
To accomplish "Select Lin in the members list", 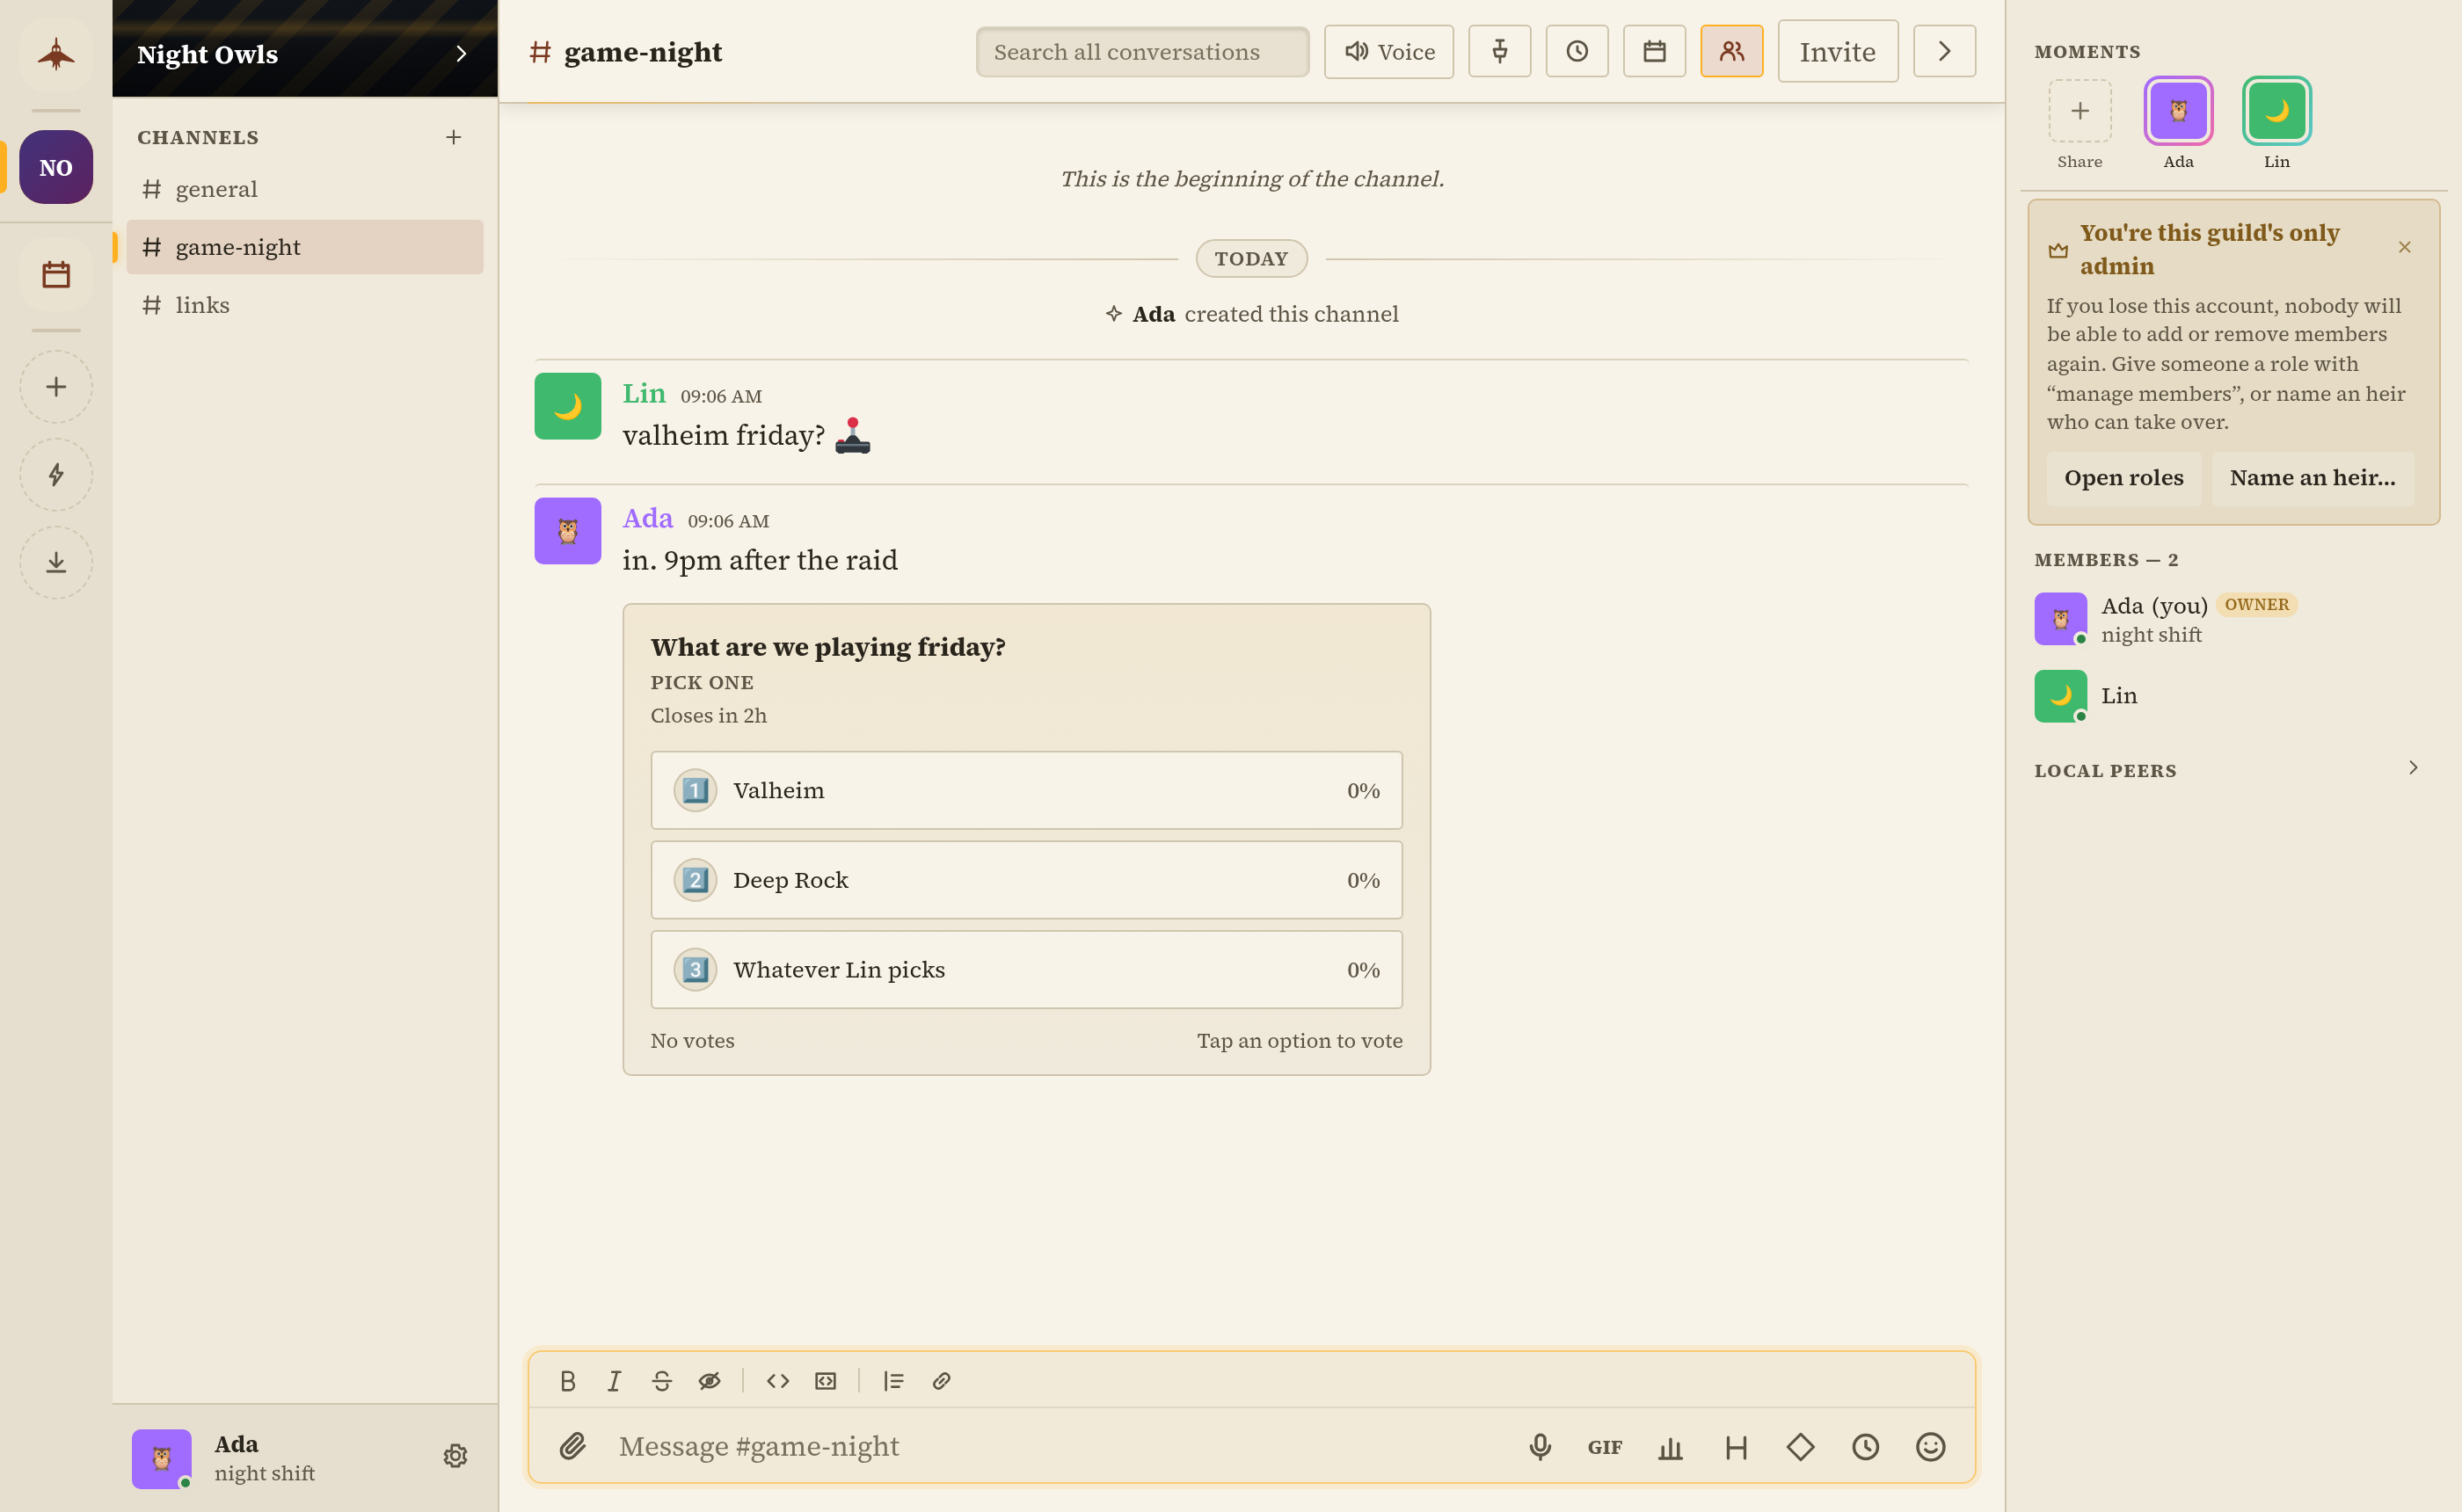I will (x=2233, y=696).
